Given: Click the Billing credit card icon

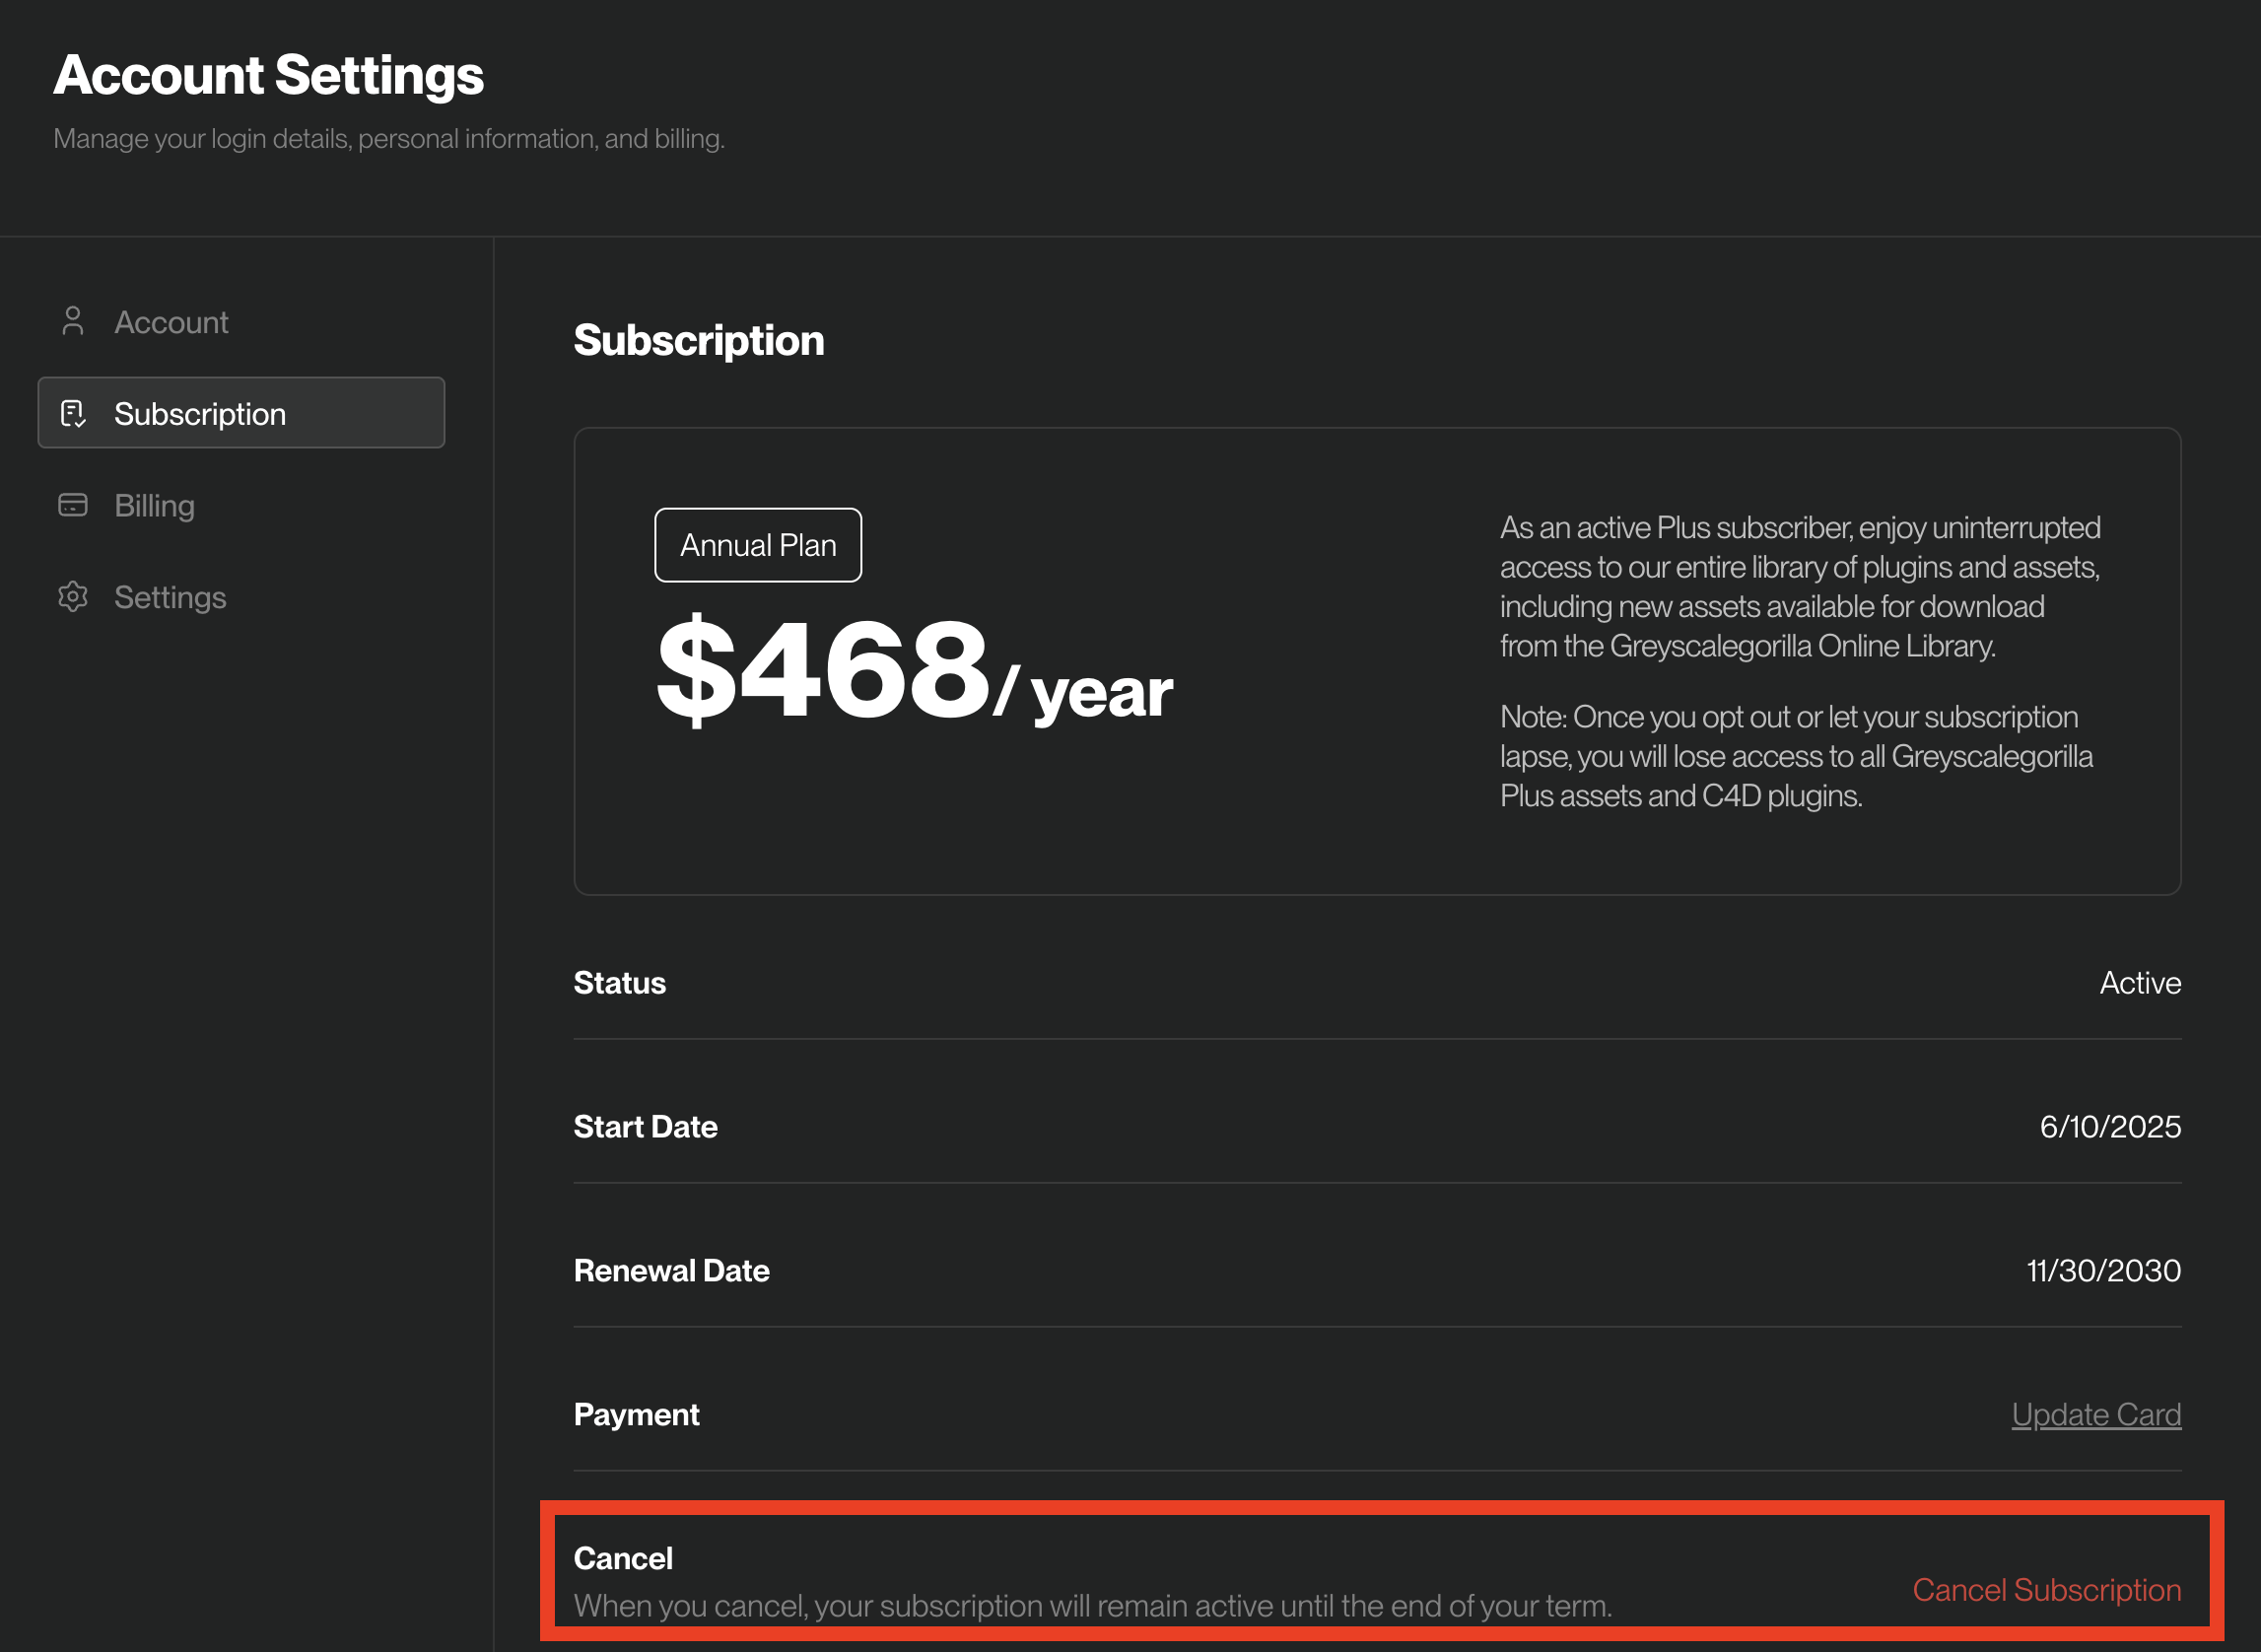Looking at the screenshot, I should coord(73,505).
